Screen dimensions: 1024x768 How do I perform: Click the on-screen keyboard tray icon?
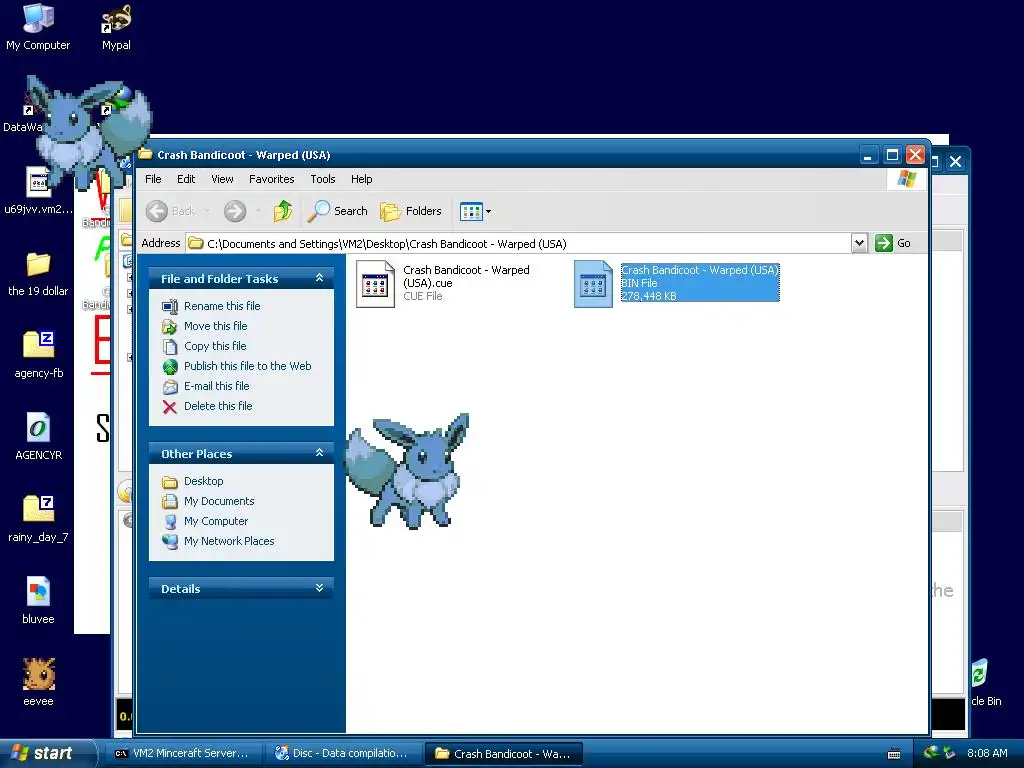click(894, 754)
